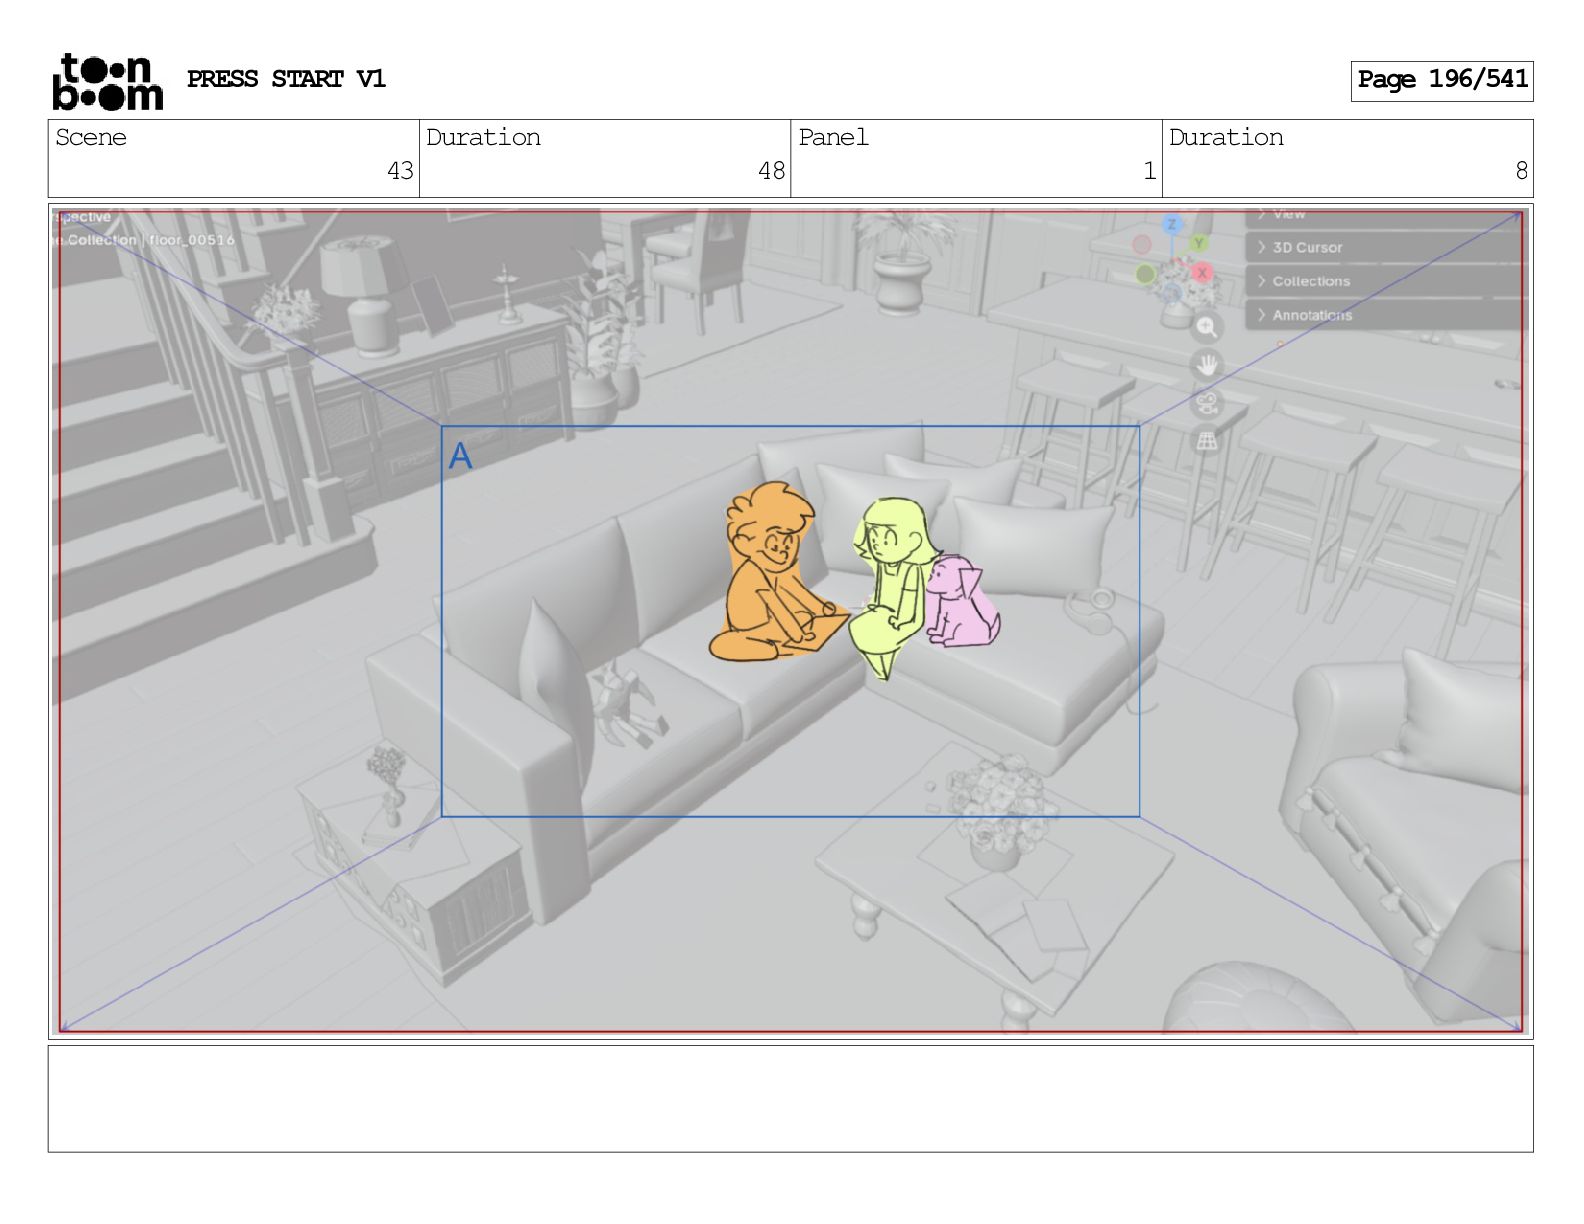Click the Panel number 1

1150,171
